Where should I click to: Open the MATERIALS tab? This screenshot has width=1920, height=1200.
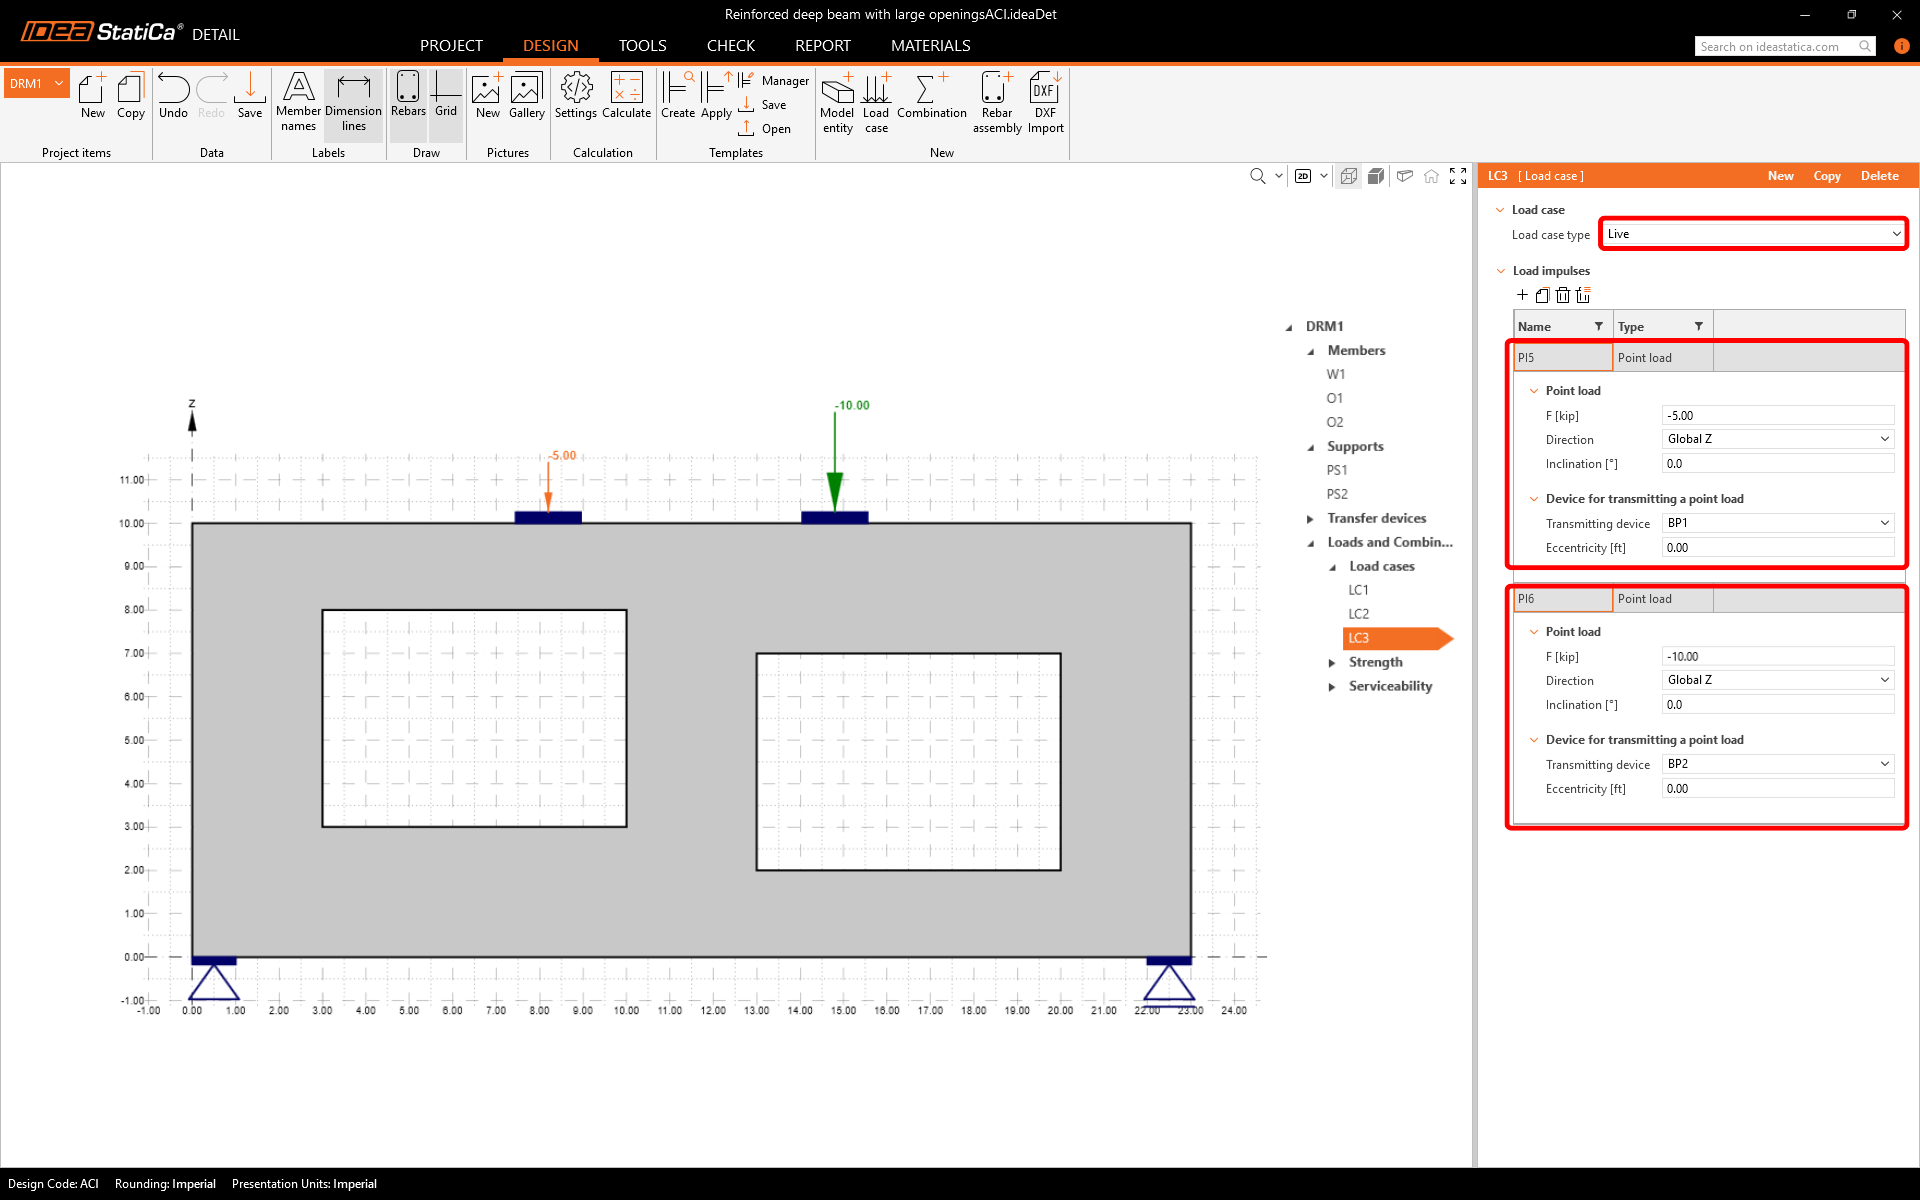click(x=930, y=46)
